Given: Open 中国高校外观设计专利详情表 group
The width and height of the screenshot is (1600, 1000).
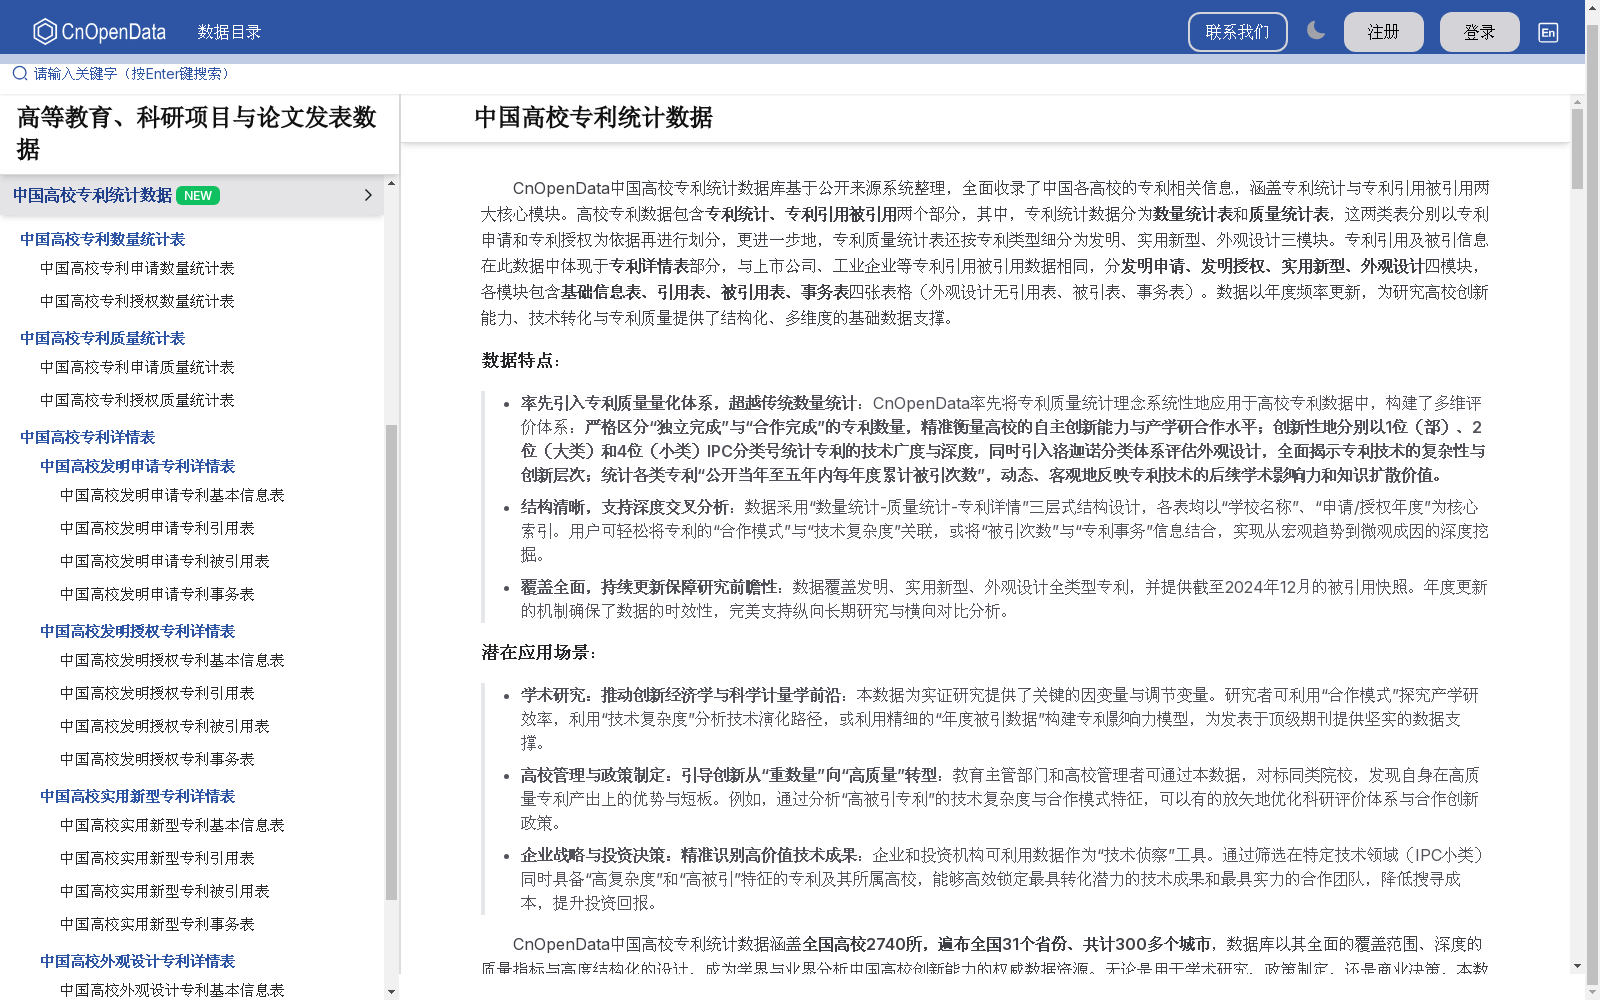Looking at the screenshot, I should tap(138, 961).
